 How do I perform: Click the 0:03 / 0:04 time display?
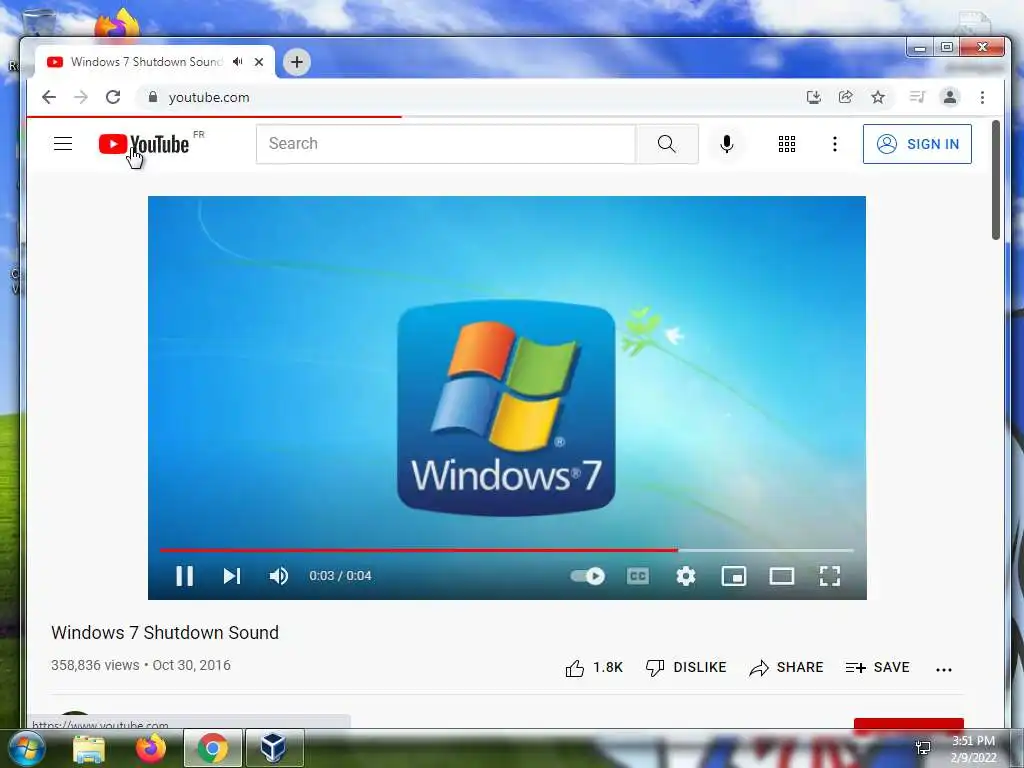[x=340, y=576]
